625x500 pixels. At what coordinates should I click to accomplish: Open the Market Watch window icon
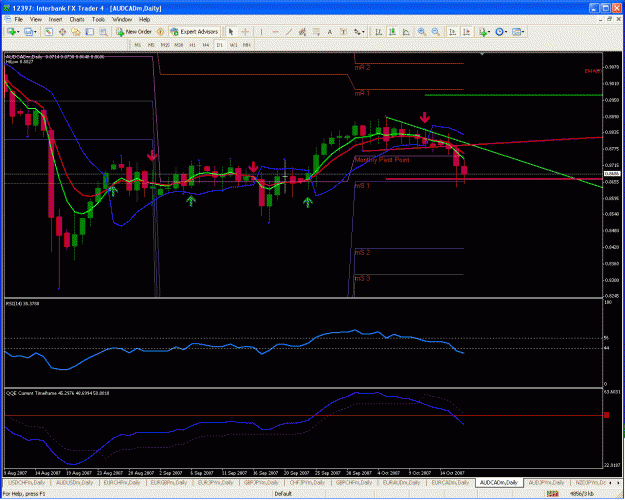[x=49, y=32]
